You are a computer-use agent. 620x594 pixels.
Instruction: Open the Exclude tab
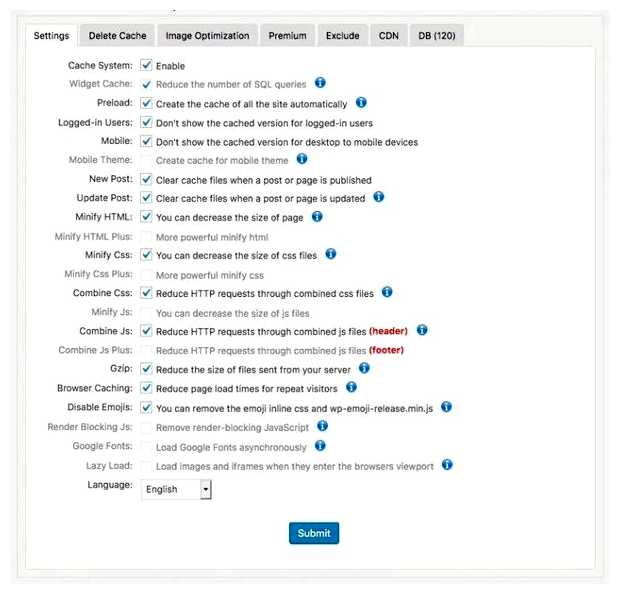(x=342, y=36)
